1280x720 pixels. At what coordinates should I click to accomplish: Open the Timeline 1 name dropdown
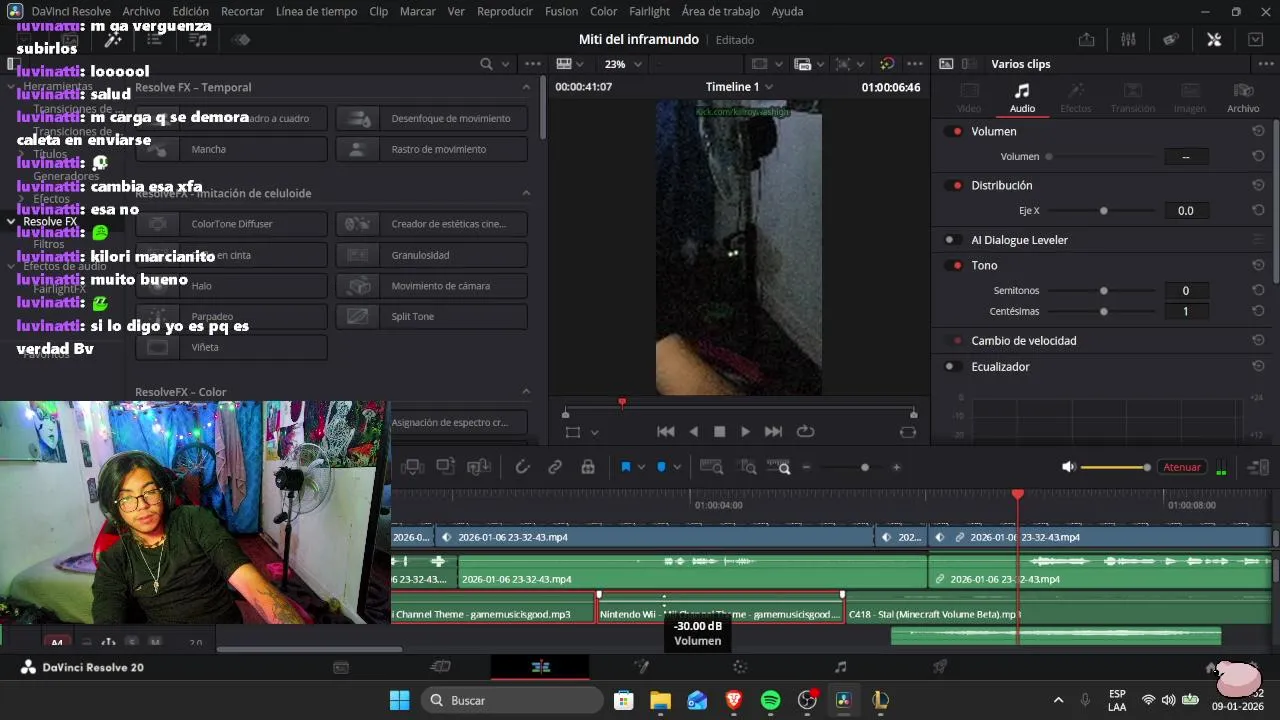tap(769, 87)
